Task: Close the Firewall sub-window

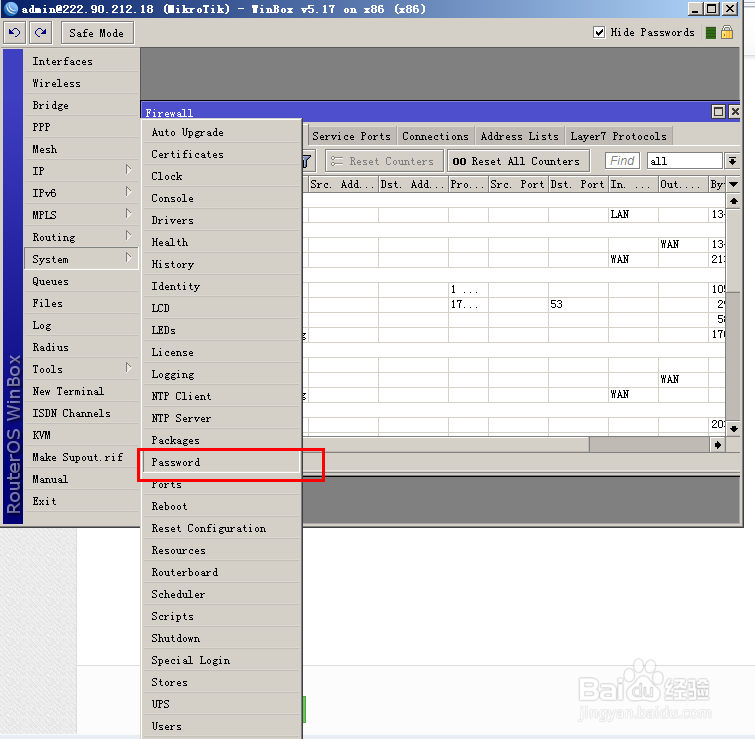Action: [x=734, y=112]
